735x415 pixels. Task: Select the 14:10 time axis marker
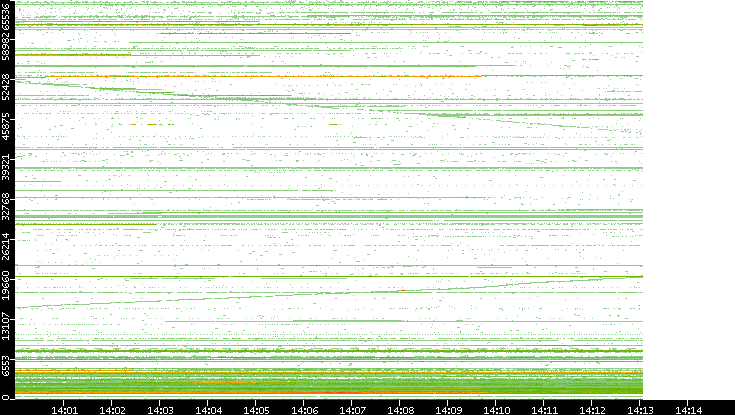[496, 408]
